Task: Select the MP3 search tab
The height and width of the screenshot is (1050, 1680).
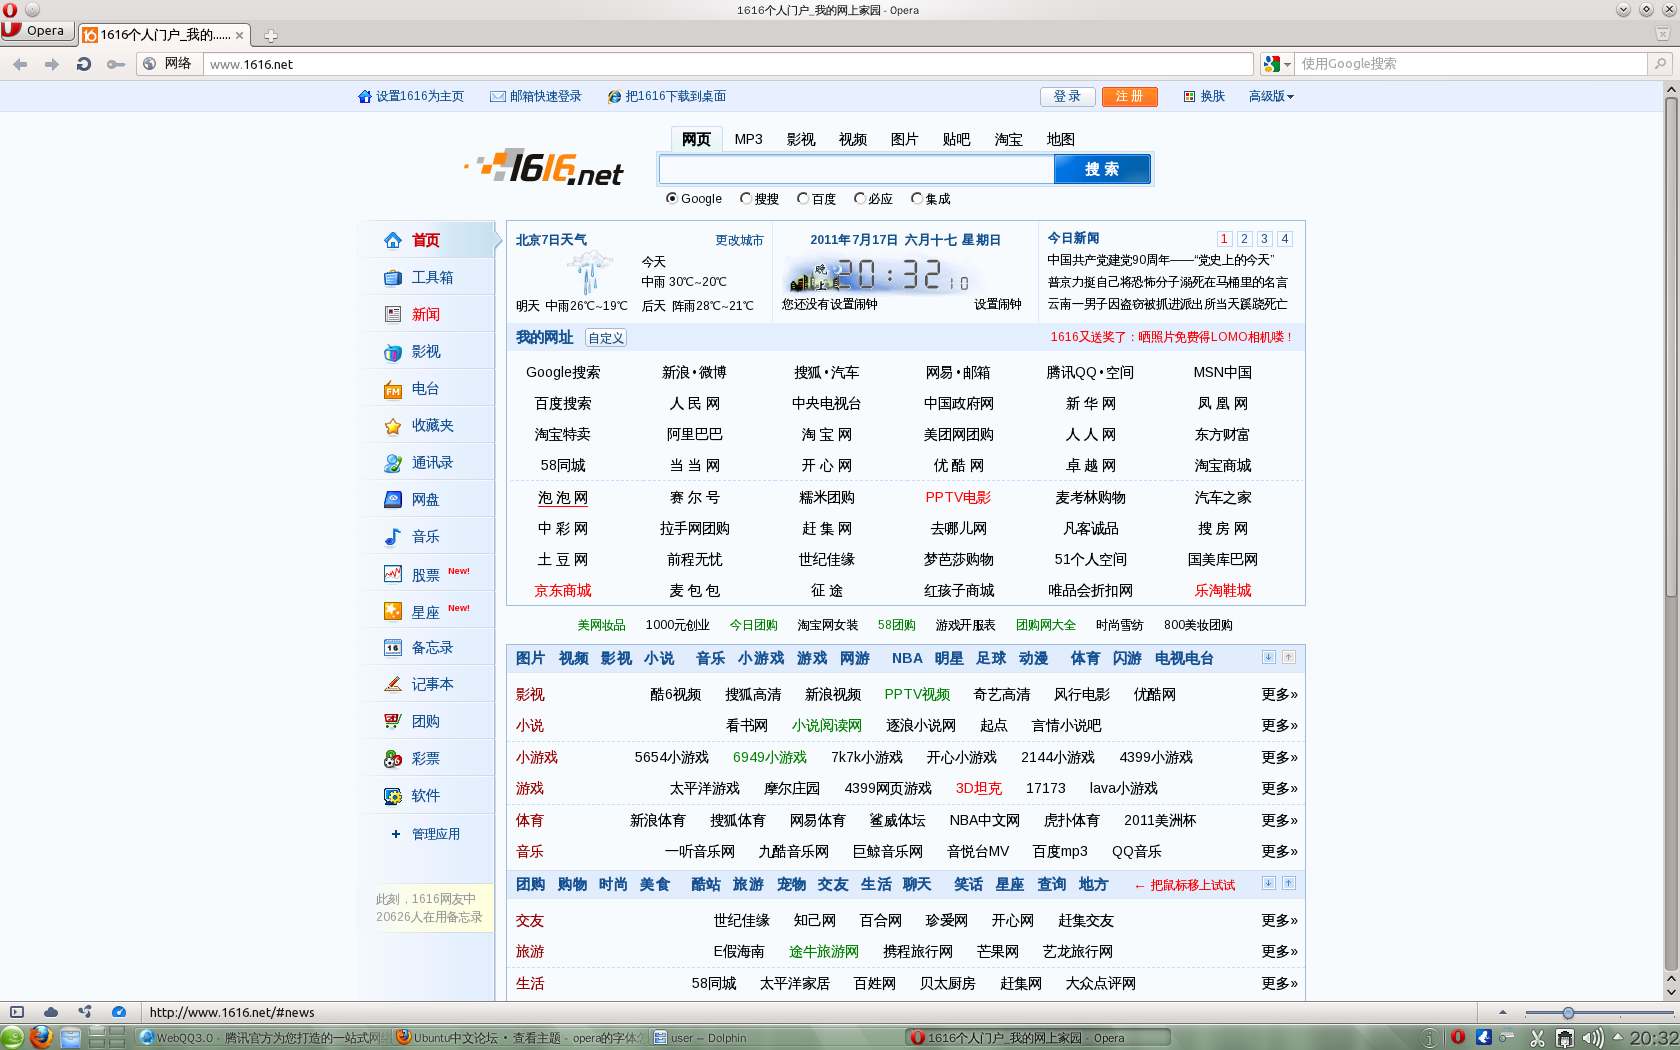Action: tap(748, 139)
